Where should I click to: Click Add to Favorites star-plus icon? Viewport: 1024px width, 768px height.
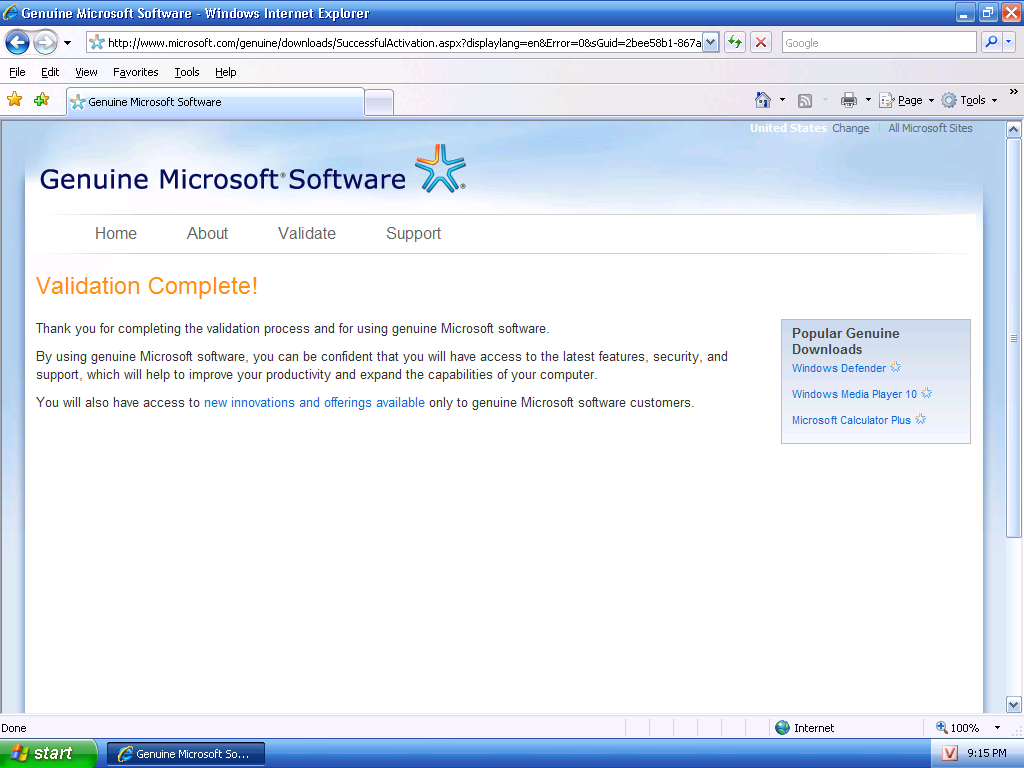tap(42, 100)
